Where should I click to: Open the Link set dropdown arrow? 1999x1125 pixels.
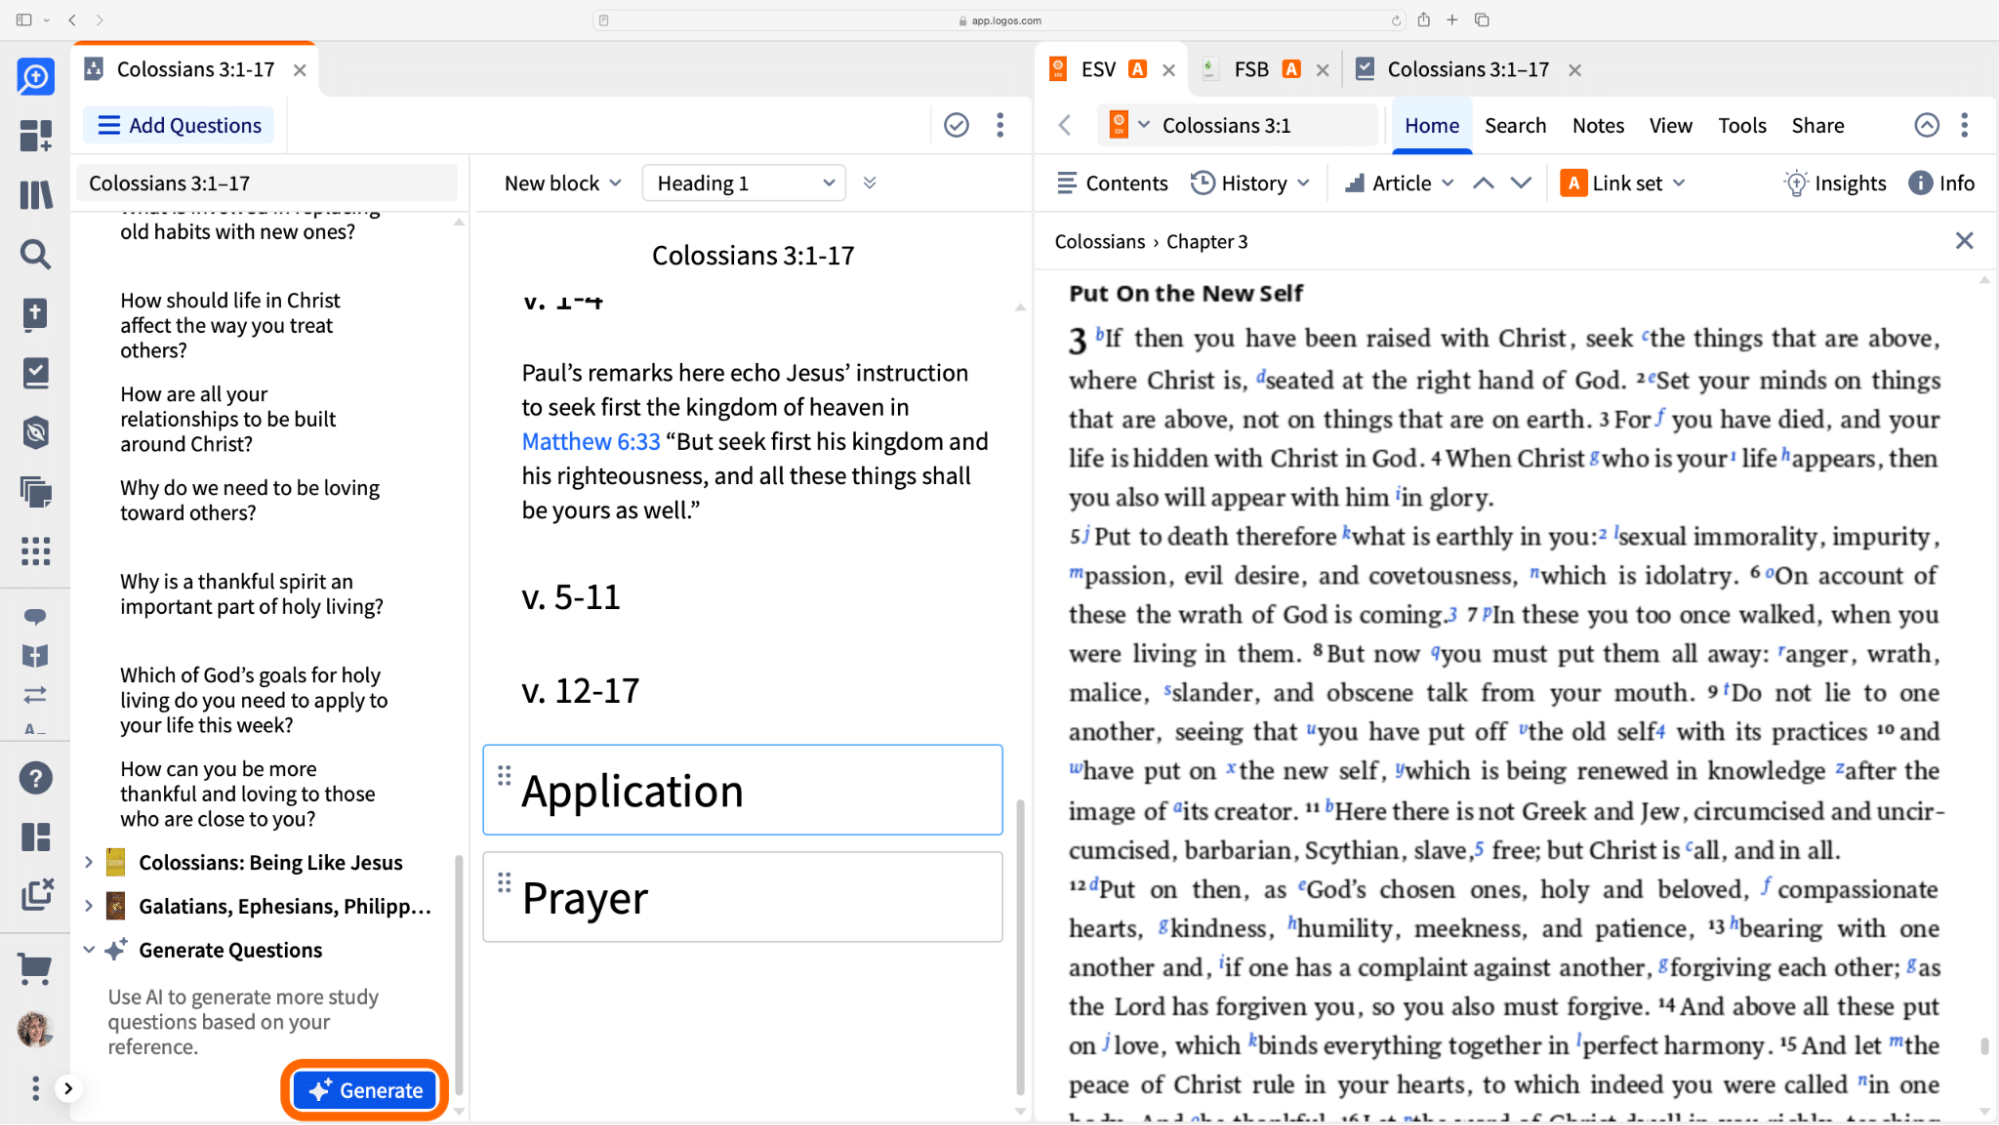pos(1679,183)
